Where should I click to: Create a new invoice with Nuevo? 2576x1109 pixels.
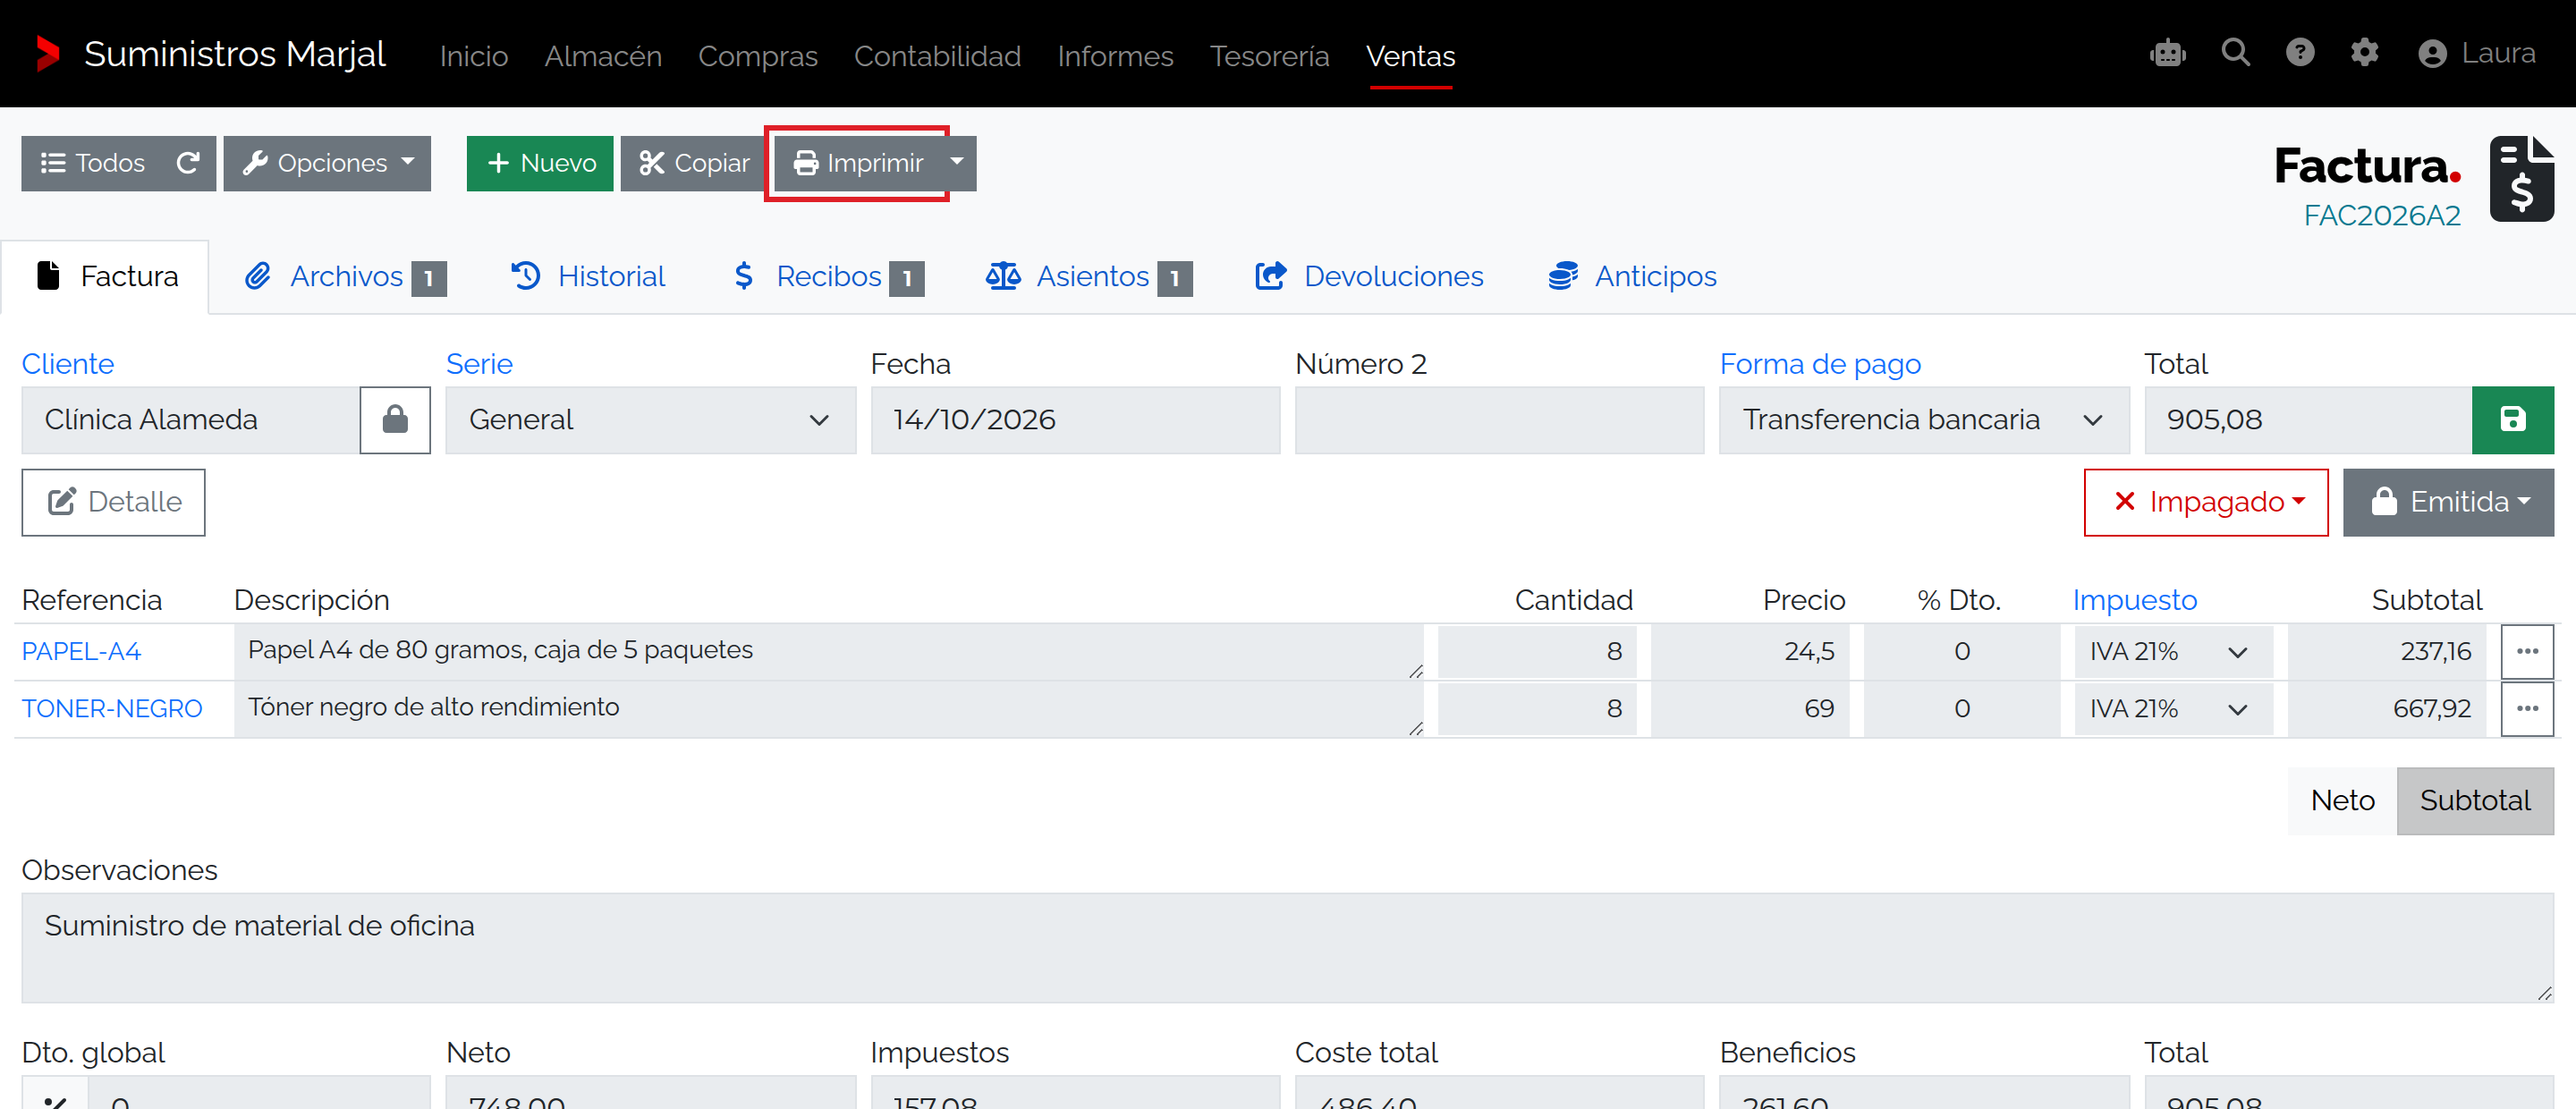pyautogui.click(x=540, y=163)
